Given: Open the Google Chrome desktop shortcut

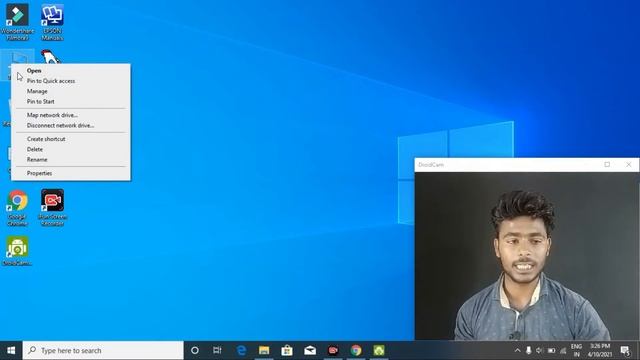Looking at the screenshot, I should pyautogui.click(x=17, y=208).
